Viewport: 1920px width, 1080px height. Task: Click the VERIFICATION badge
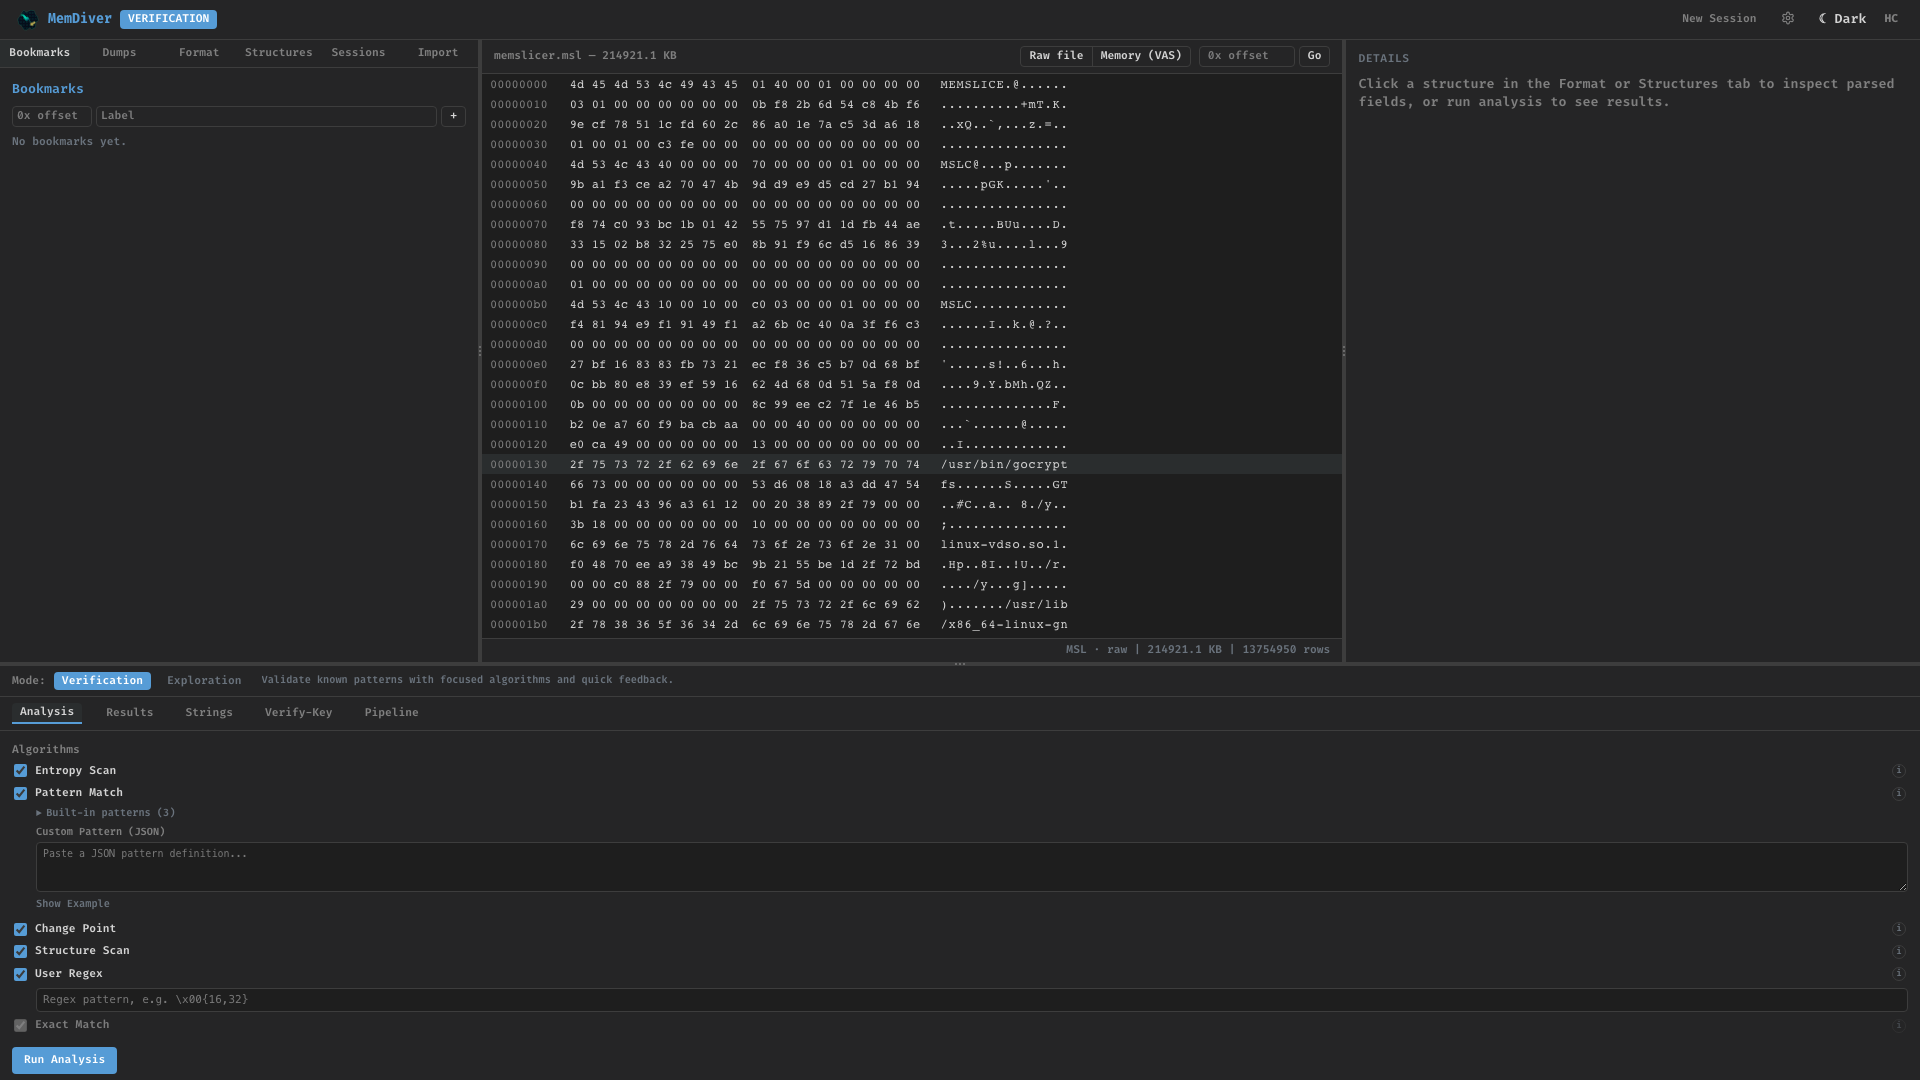(x=168, y=19)
